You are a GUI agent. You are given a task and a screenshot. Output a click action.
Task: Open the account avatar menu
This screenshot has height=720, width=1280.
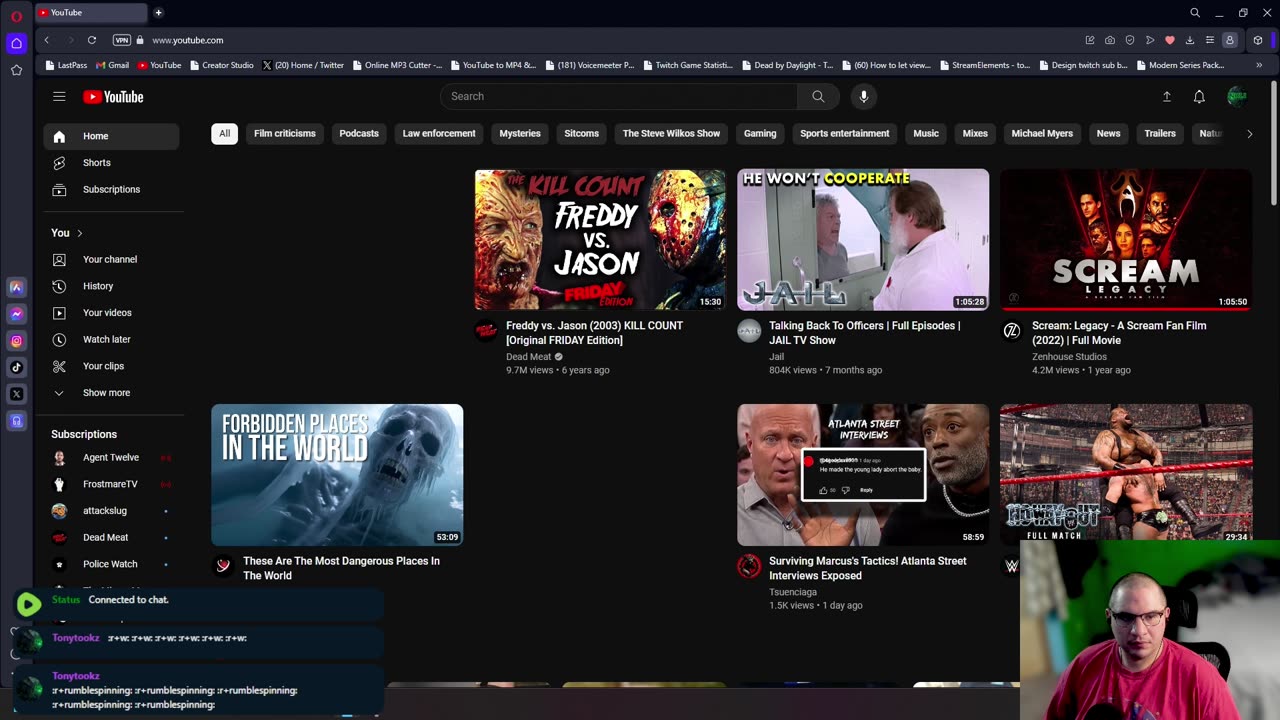coord(1237,96)
